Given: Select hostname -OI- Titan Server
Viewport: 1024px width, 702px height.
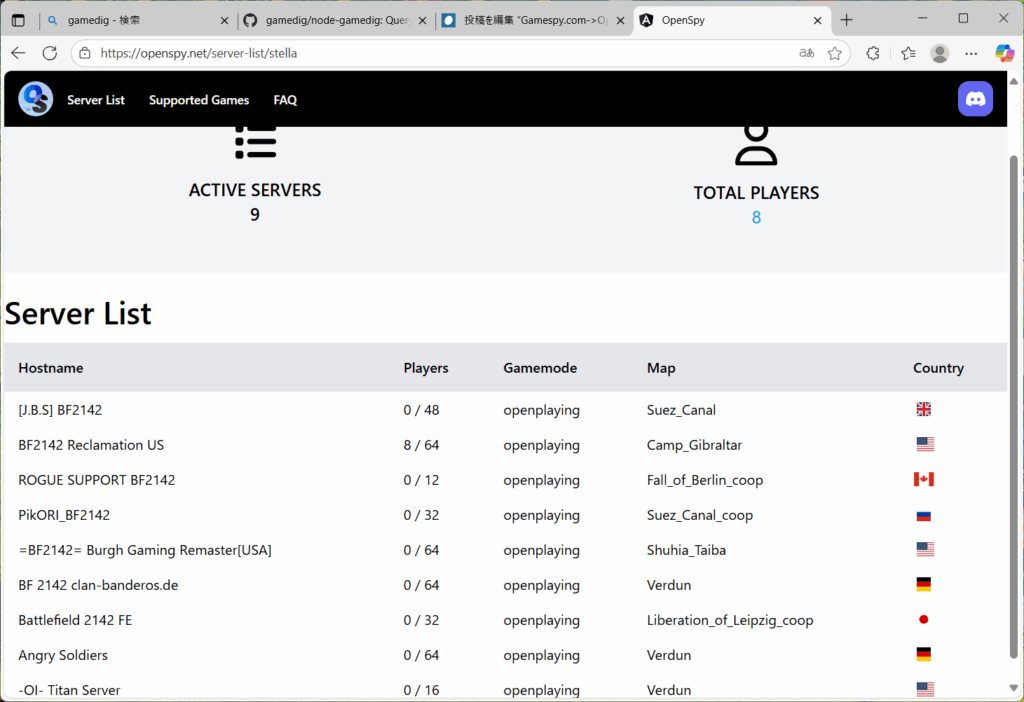Looking at the screenshot, I should [69, 690].
